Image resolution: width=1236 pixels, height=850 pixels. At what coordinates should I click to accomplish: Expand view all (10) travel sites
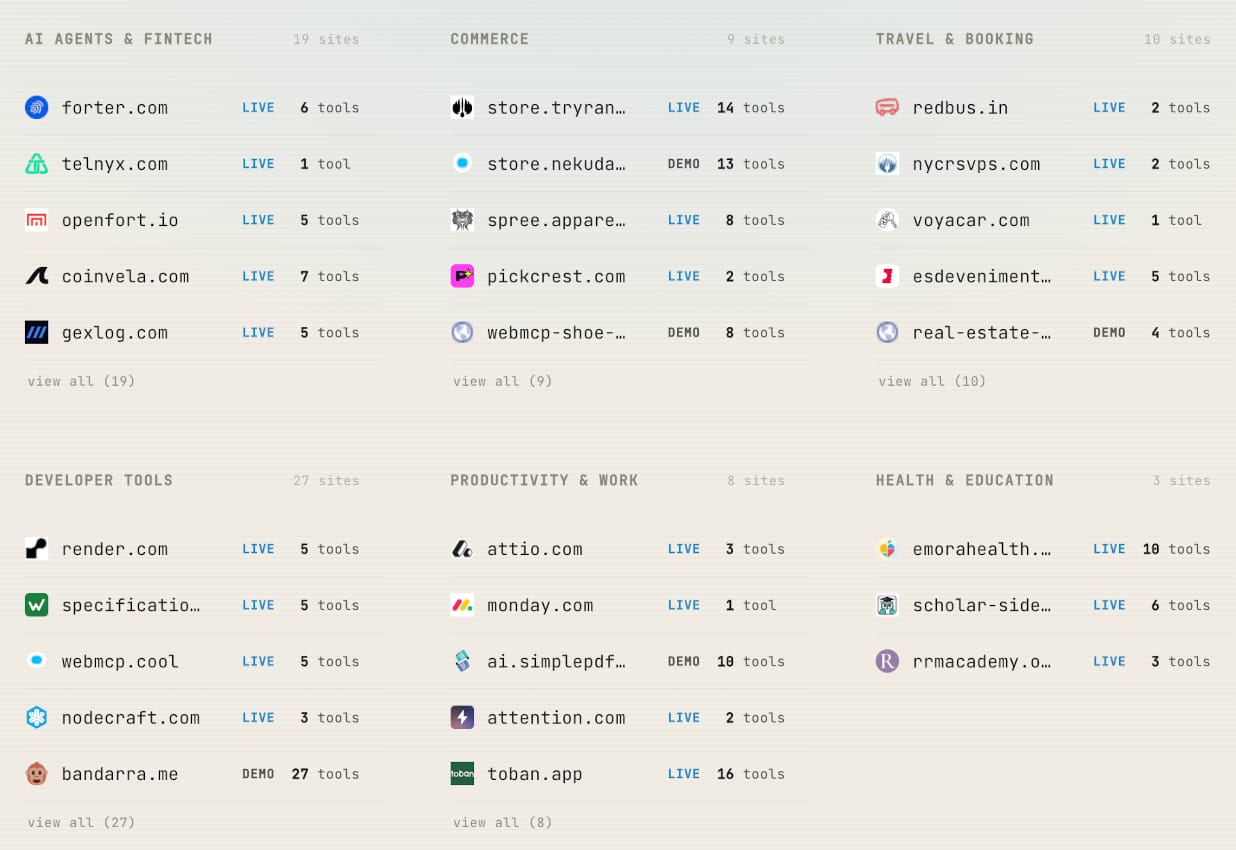(x=932, y=381)
